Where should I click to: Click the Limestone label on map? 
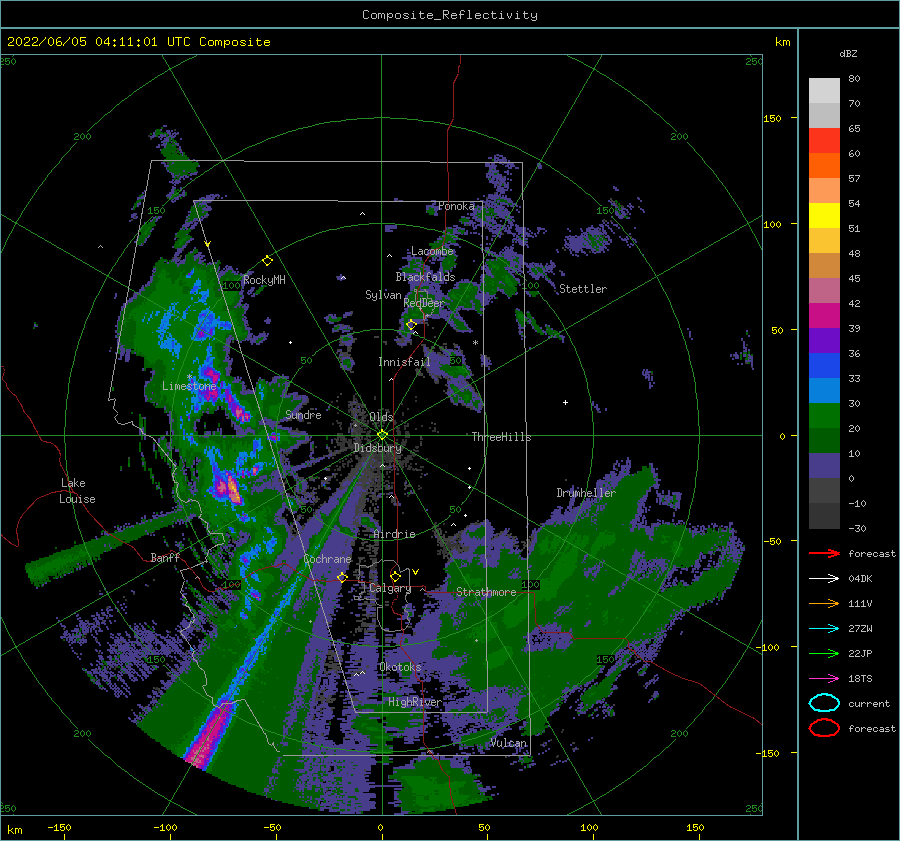[189, 386]
